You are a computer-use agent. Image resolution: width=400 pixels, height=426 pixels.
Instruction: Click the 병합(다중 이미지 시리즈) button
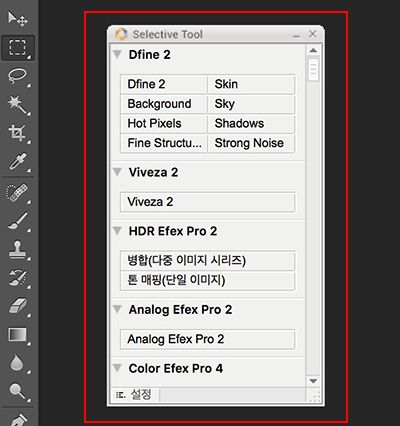point(208,261)
